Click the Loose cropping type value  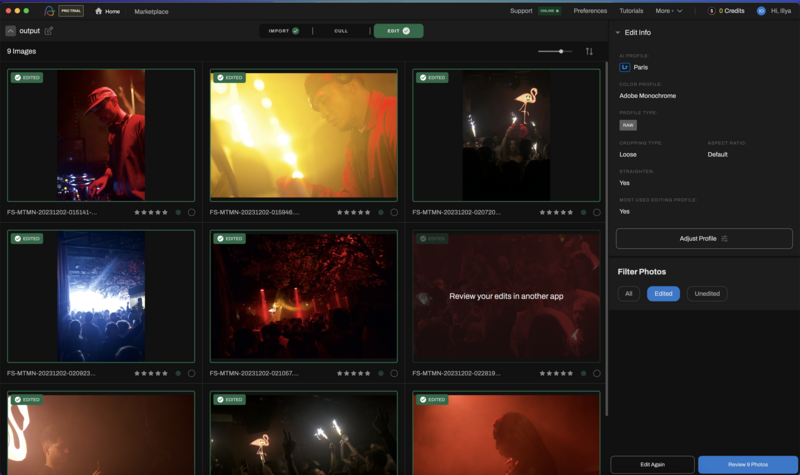pos(628,155)
